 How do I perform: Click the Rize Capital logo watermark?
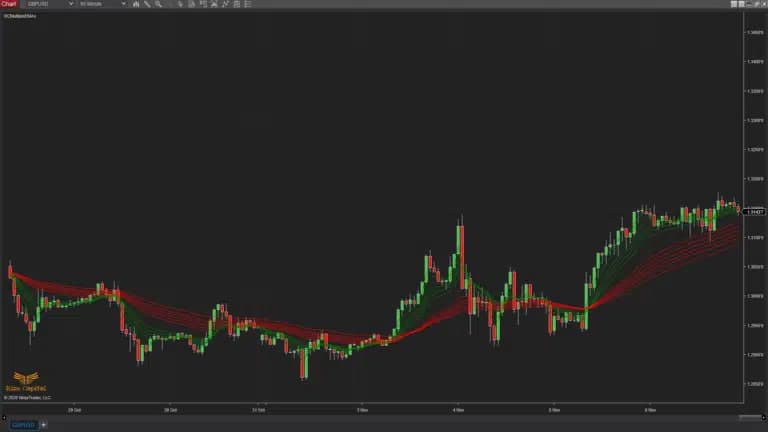point(20,385)
